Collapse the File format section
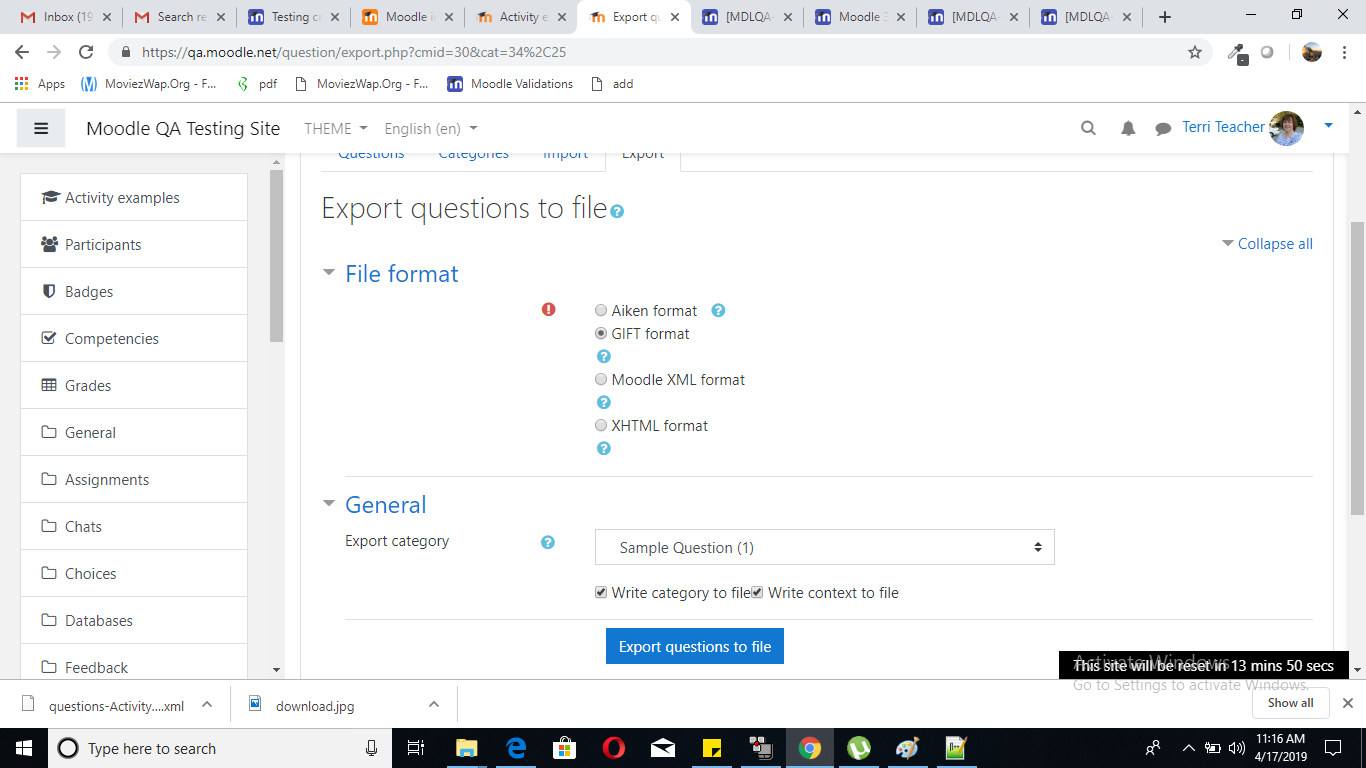1366x768 pixels. [328, 272]
